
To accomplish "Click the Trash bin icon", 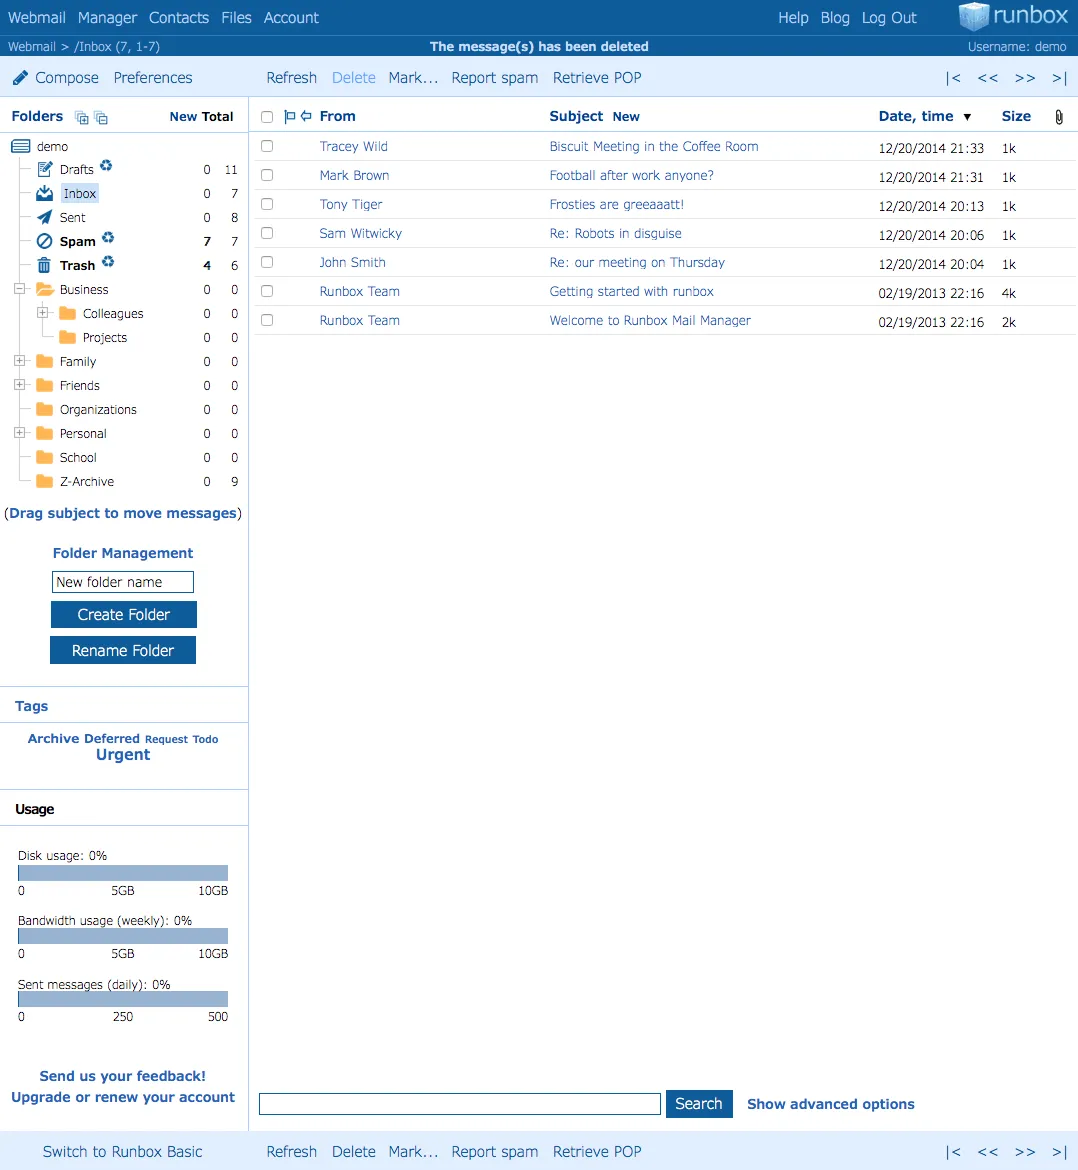I will [x=44, y=264].
